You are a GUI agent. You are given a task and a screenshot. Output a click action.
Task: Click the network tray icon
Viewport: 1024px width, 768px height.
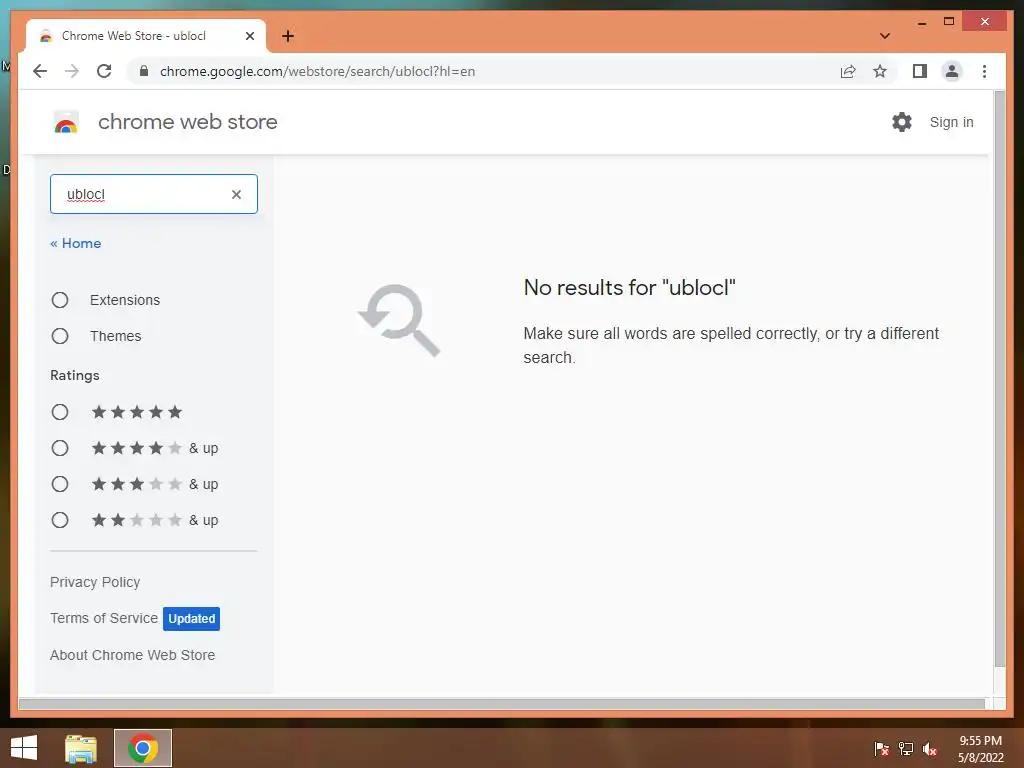pos(906,749)
